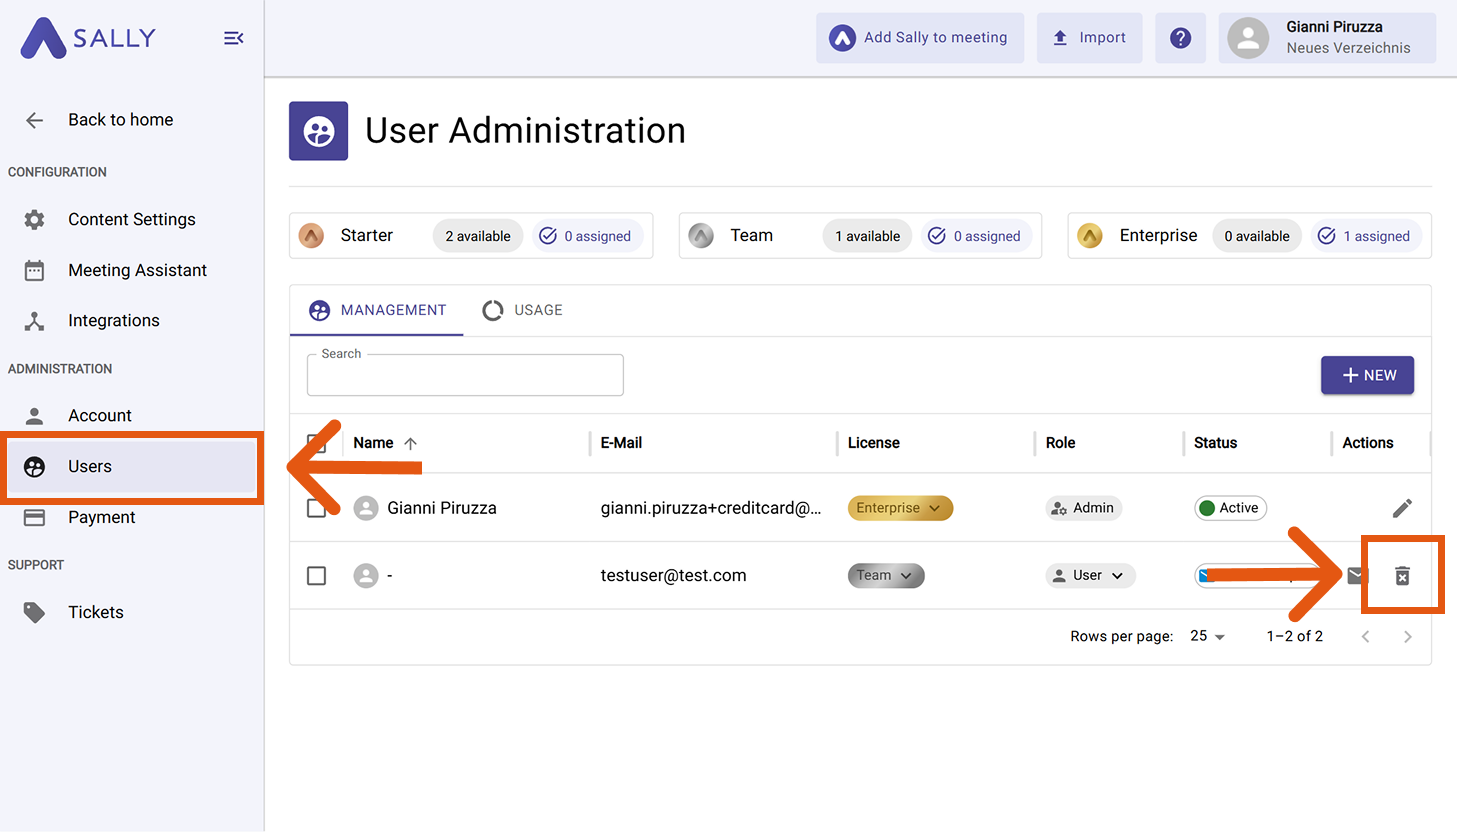
Task: Select testuser@test.com row checkbox
Action: click(x=316, y=576)
